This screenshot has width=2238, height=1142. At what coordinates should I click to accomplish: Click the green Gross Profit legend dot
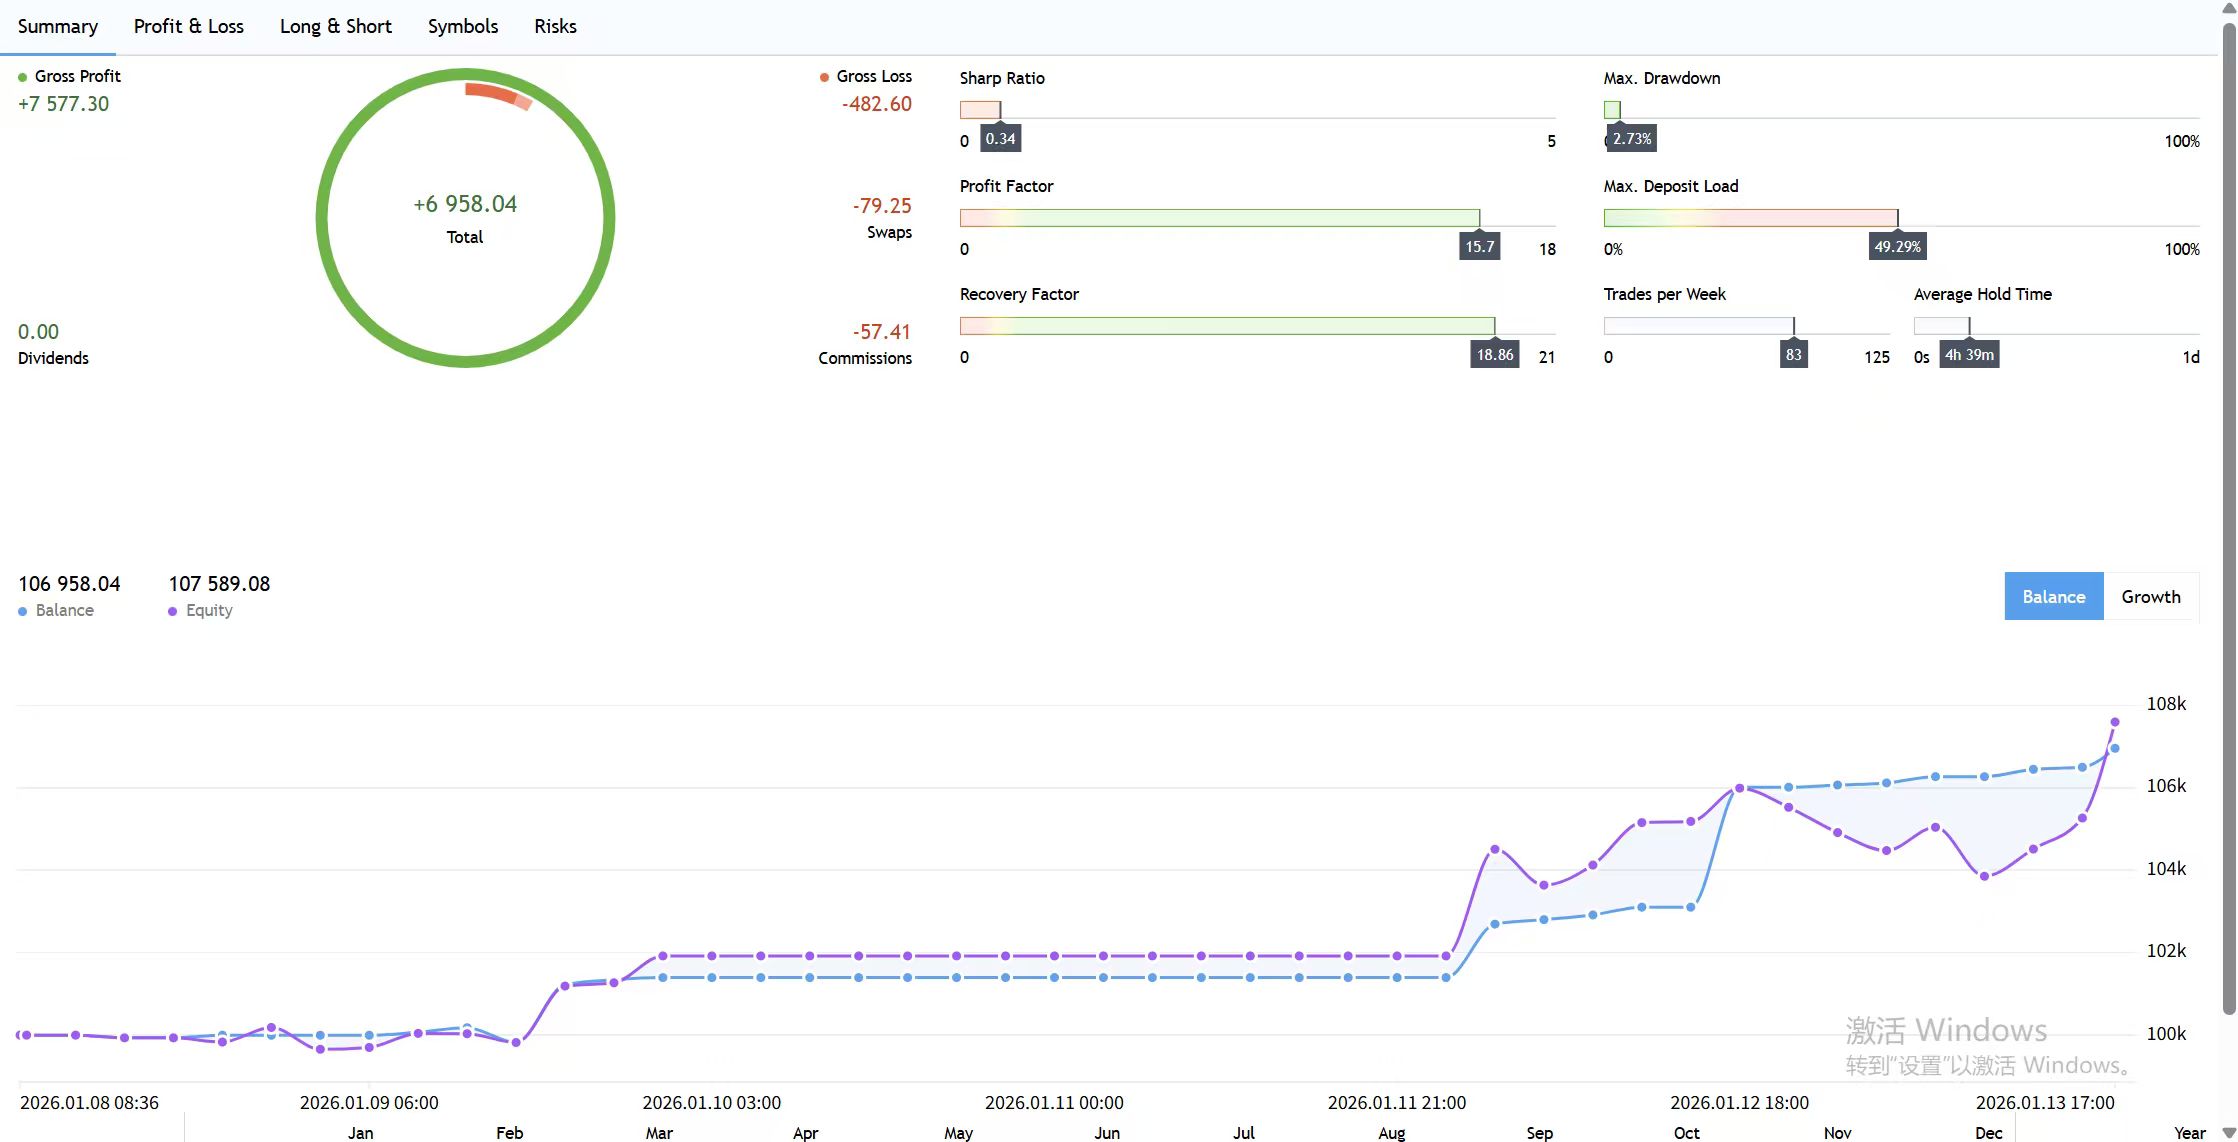(23, 77)
